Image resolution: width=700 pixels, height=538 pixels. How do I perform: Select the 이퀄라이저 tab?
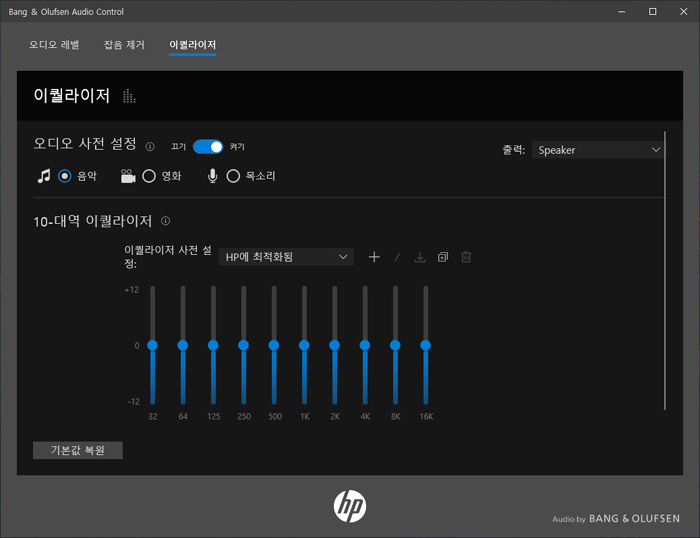[192, 45]
